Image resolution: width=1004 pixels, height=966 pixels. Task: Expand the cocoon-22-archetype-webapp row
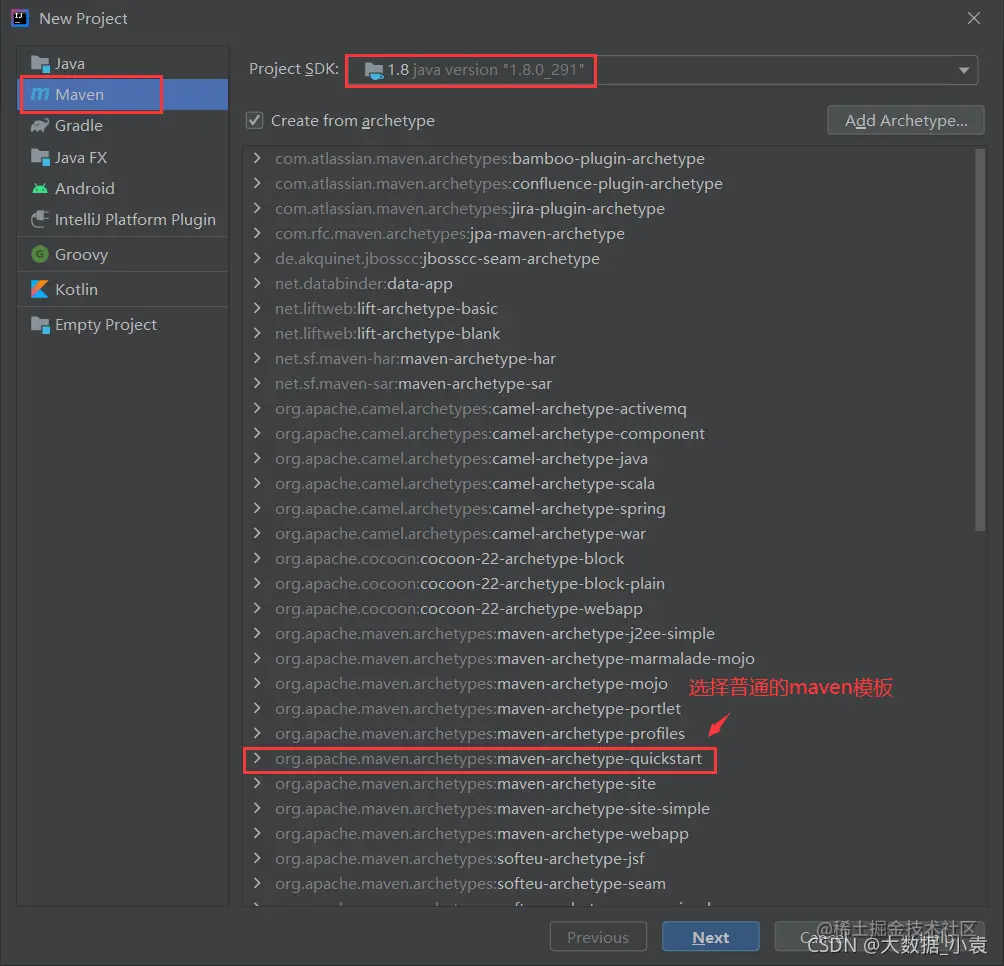[257, 608]
